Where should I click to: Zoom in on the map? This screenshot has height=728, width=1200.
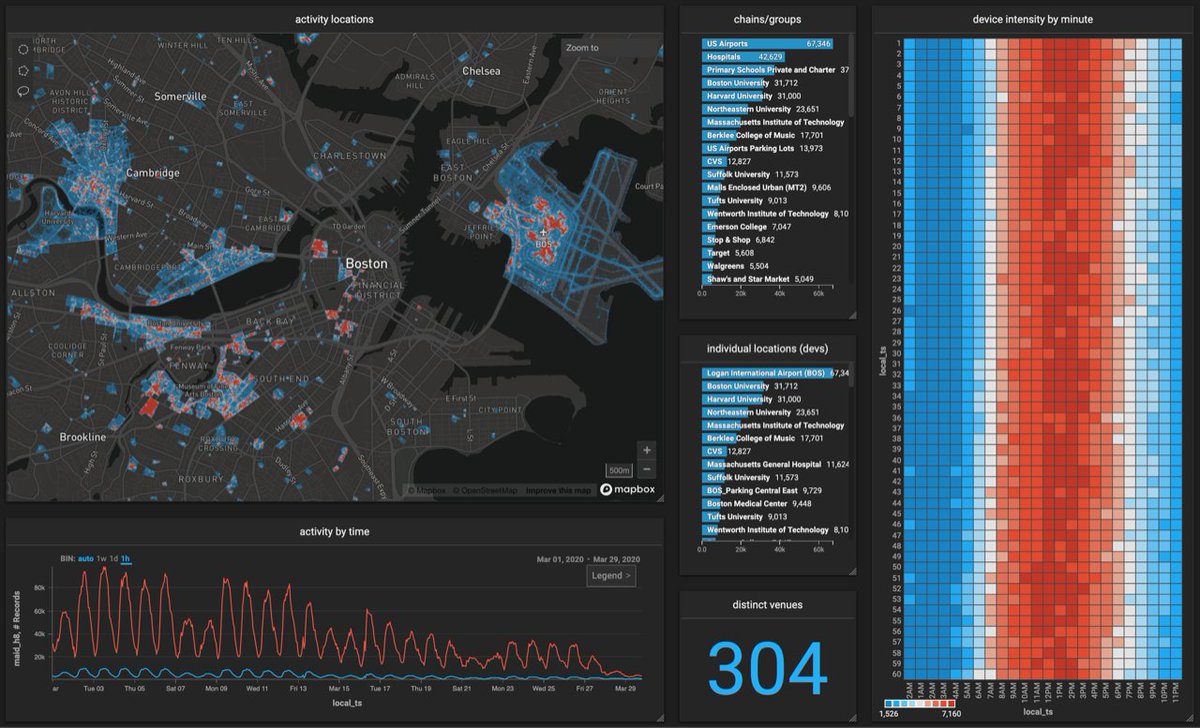(x=647, y=450)
